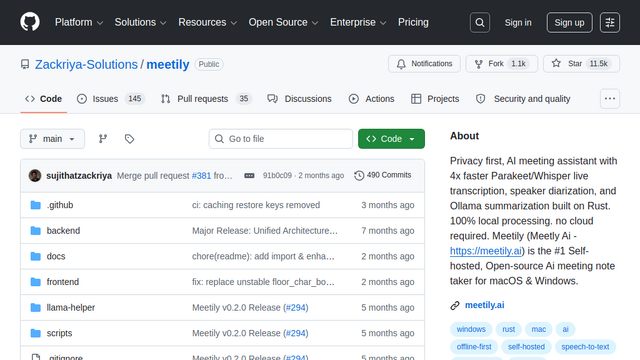640x360 pixels.
Task: Expand the Platform menu
Action: (x=79, y=22)
